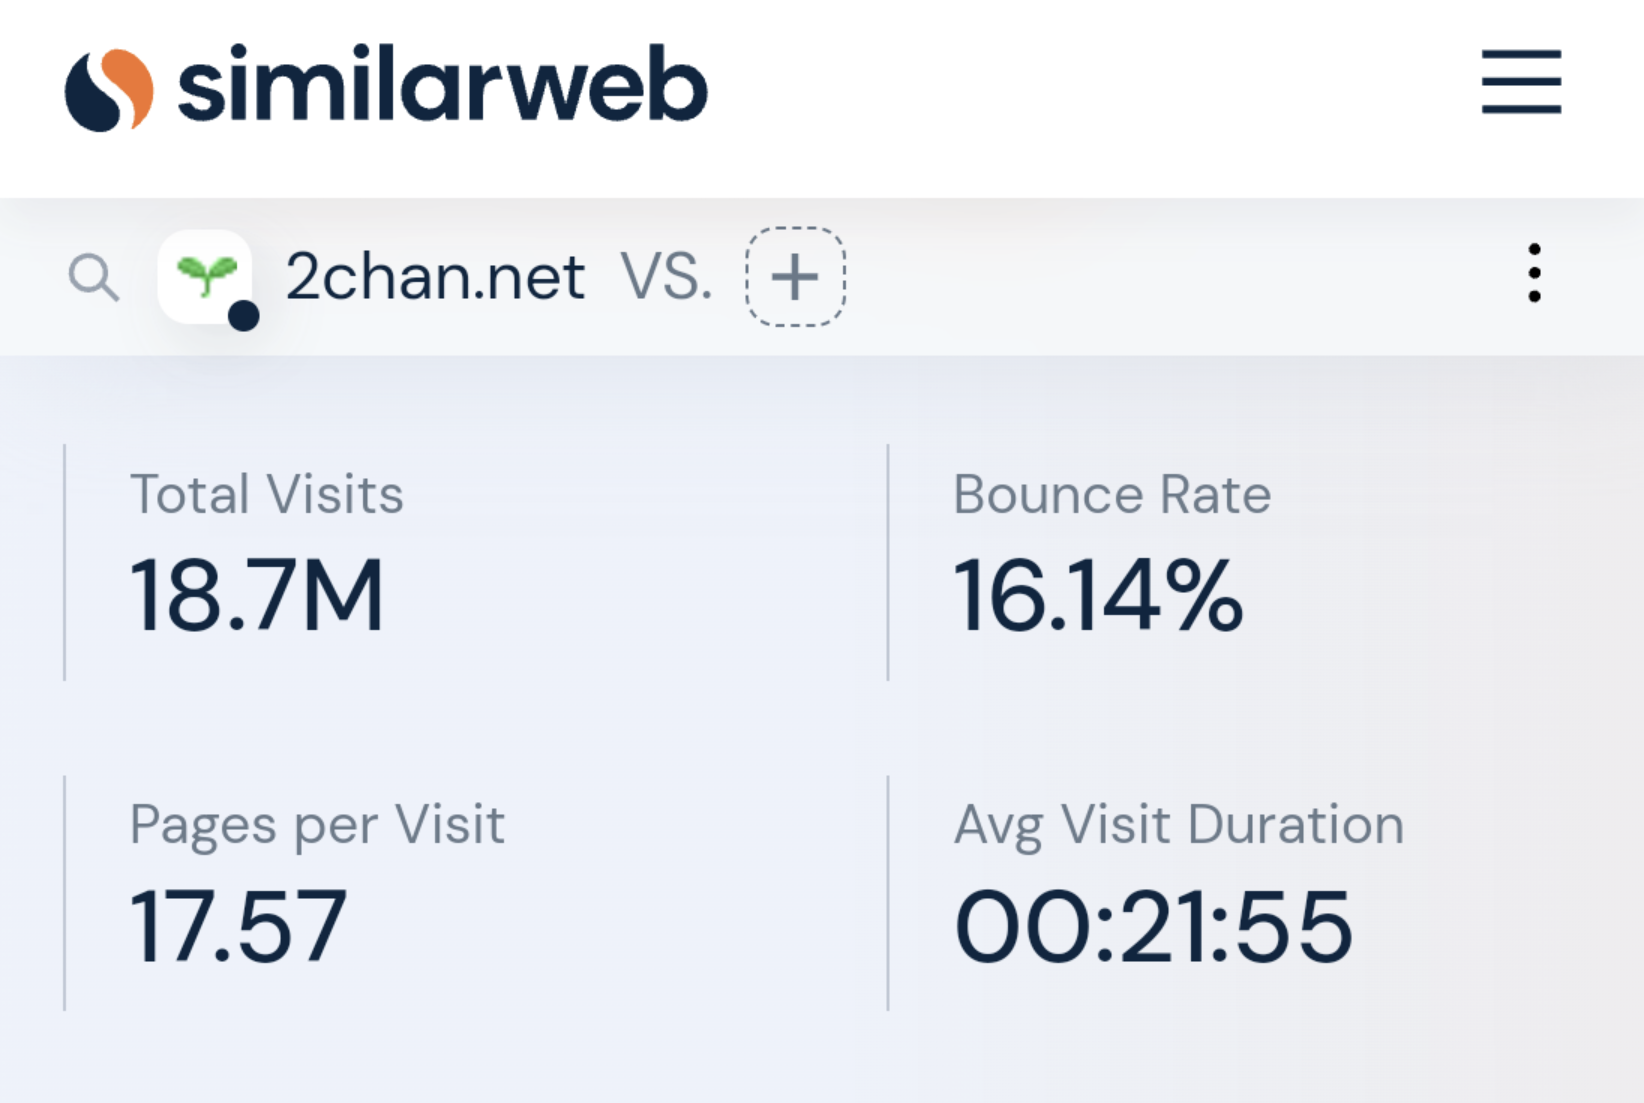
Task: Click empty search bar area after plus button
Action: (1150, 277)
